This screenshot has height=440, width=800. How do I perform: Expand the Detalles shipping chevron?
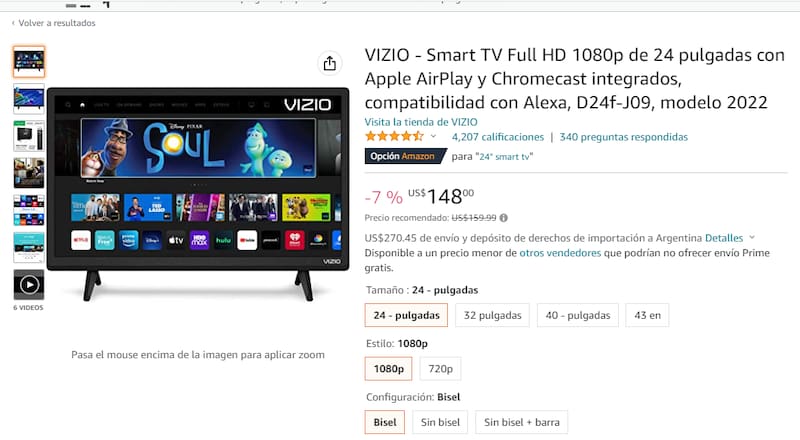(752, 238)
